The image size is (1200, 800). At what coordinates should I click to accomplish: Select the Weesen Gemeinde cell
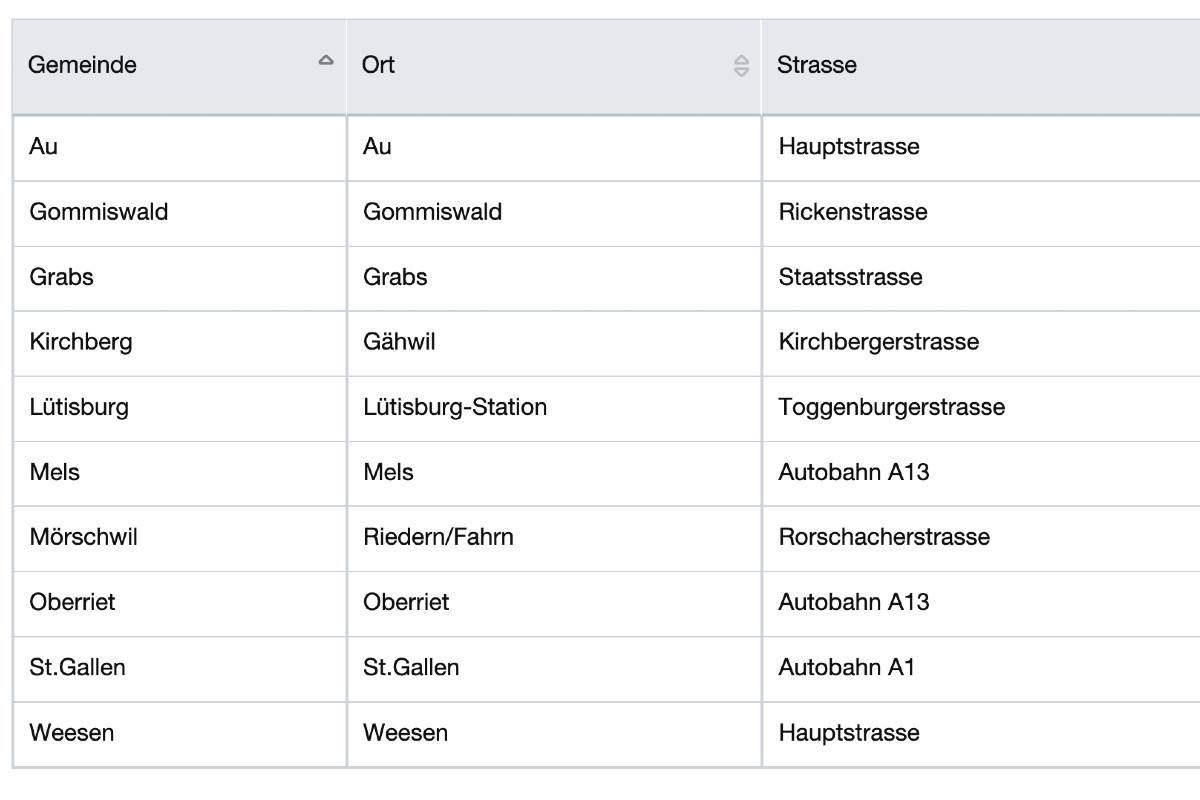tap(72, 732)
